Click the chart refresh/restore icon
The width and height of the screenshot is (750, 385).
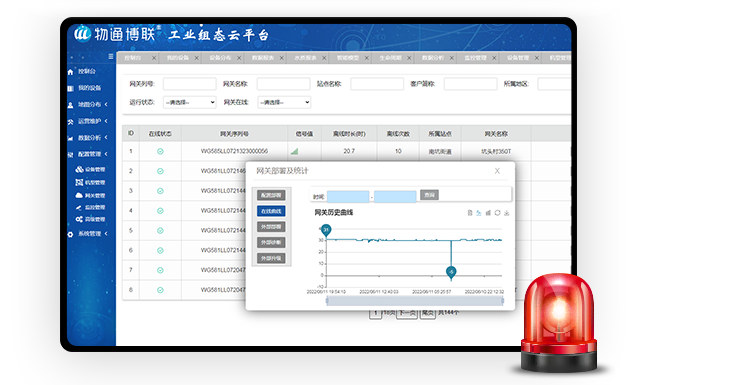(x=497, y=213)
